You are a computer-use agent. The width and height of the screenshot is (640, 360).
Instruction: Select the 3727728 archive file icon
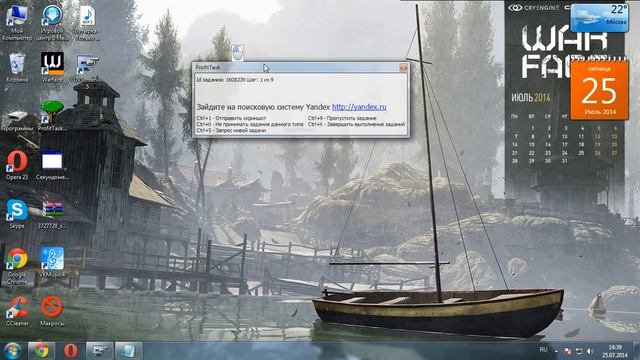click(x=52, y=213)
